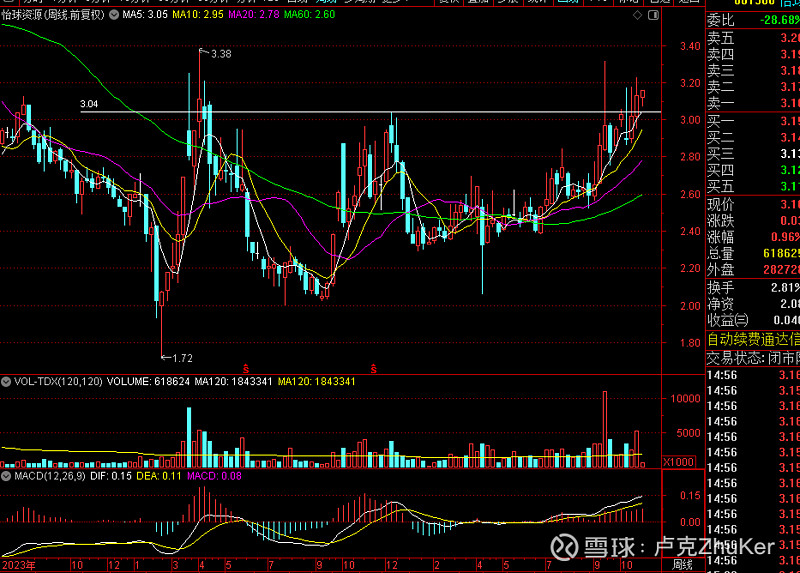The height and width of the screenshot is (573, 800).
Task: Click the 换手 turnover row
Action: coord(753,288)
